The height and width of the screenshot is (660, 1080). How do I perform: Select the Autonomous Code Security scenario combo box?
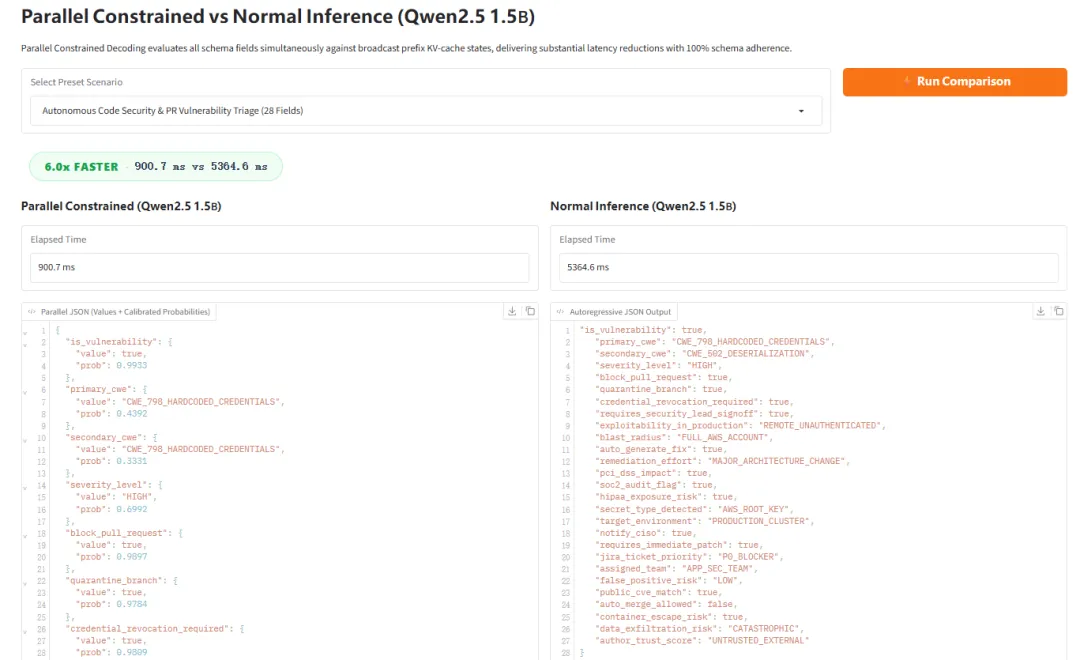coord(426,111)
